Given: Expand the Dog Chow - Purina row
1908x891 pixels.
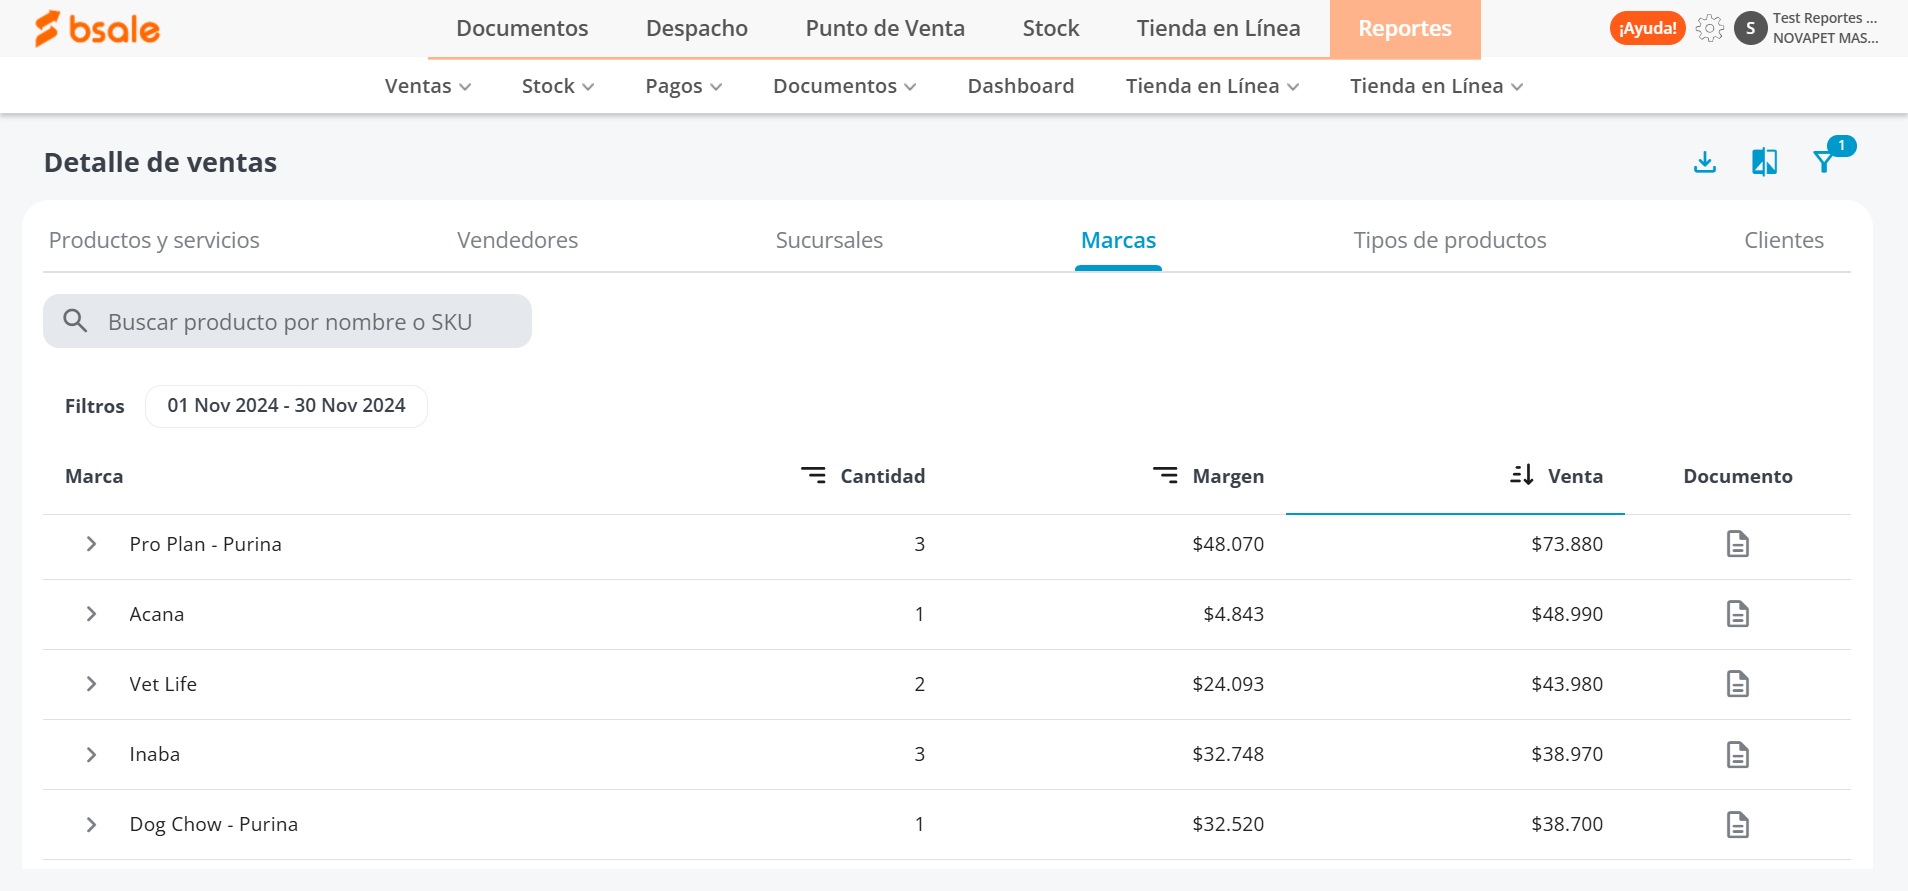Looking at the screenshot, I should pos(91,824).
